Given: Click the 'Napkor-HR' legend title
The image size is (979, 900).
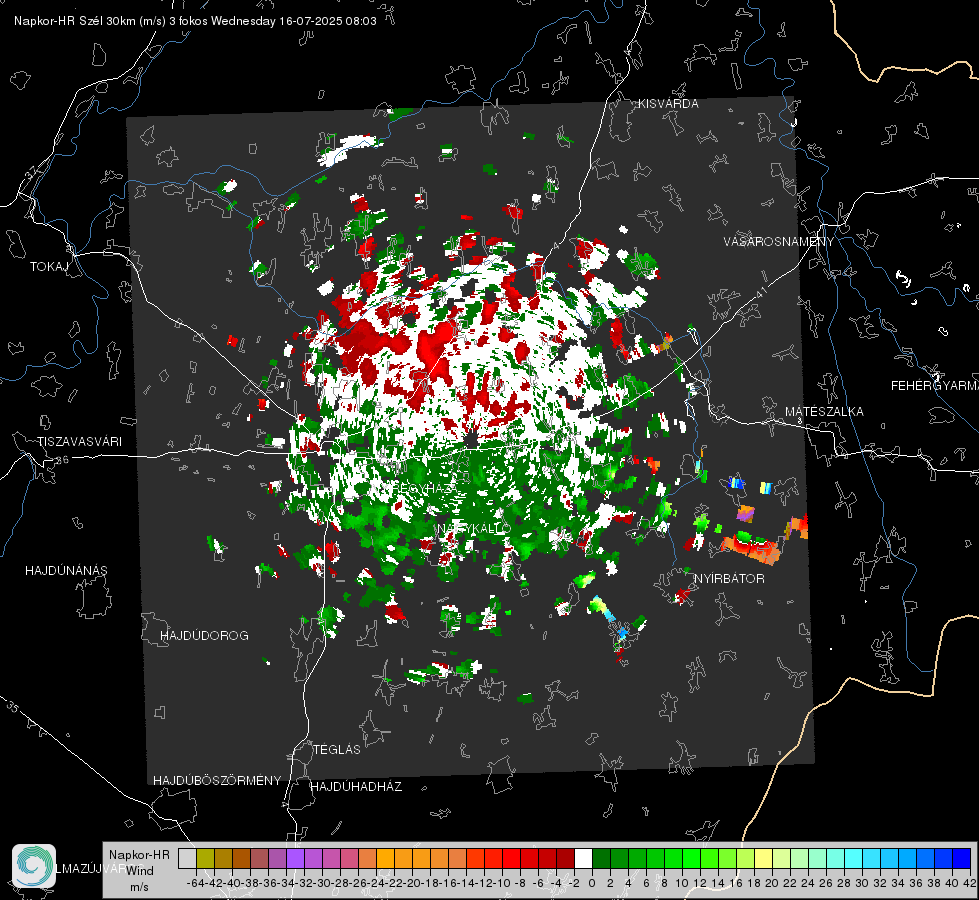Looking at the screenshot, I should (139, 855).
